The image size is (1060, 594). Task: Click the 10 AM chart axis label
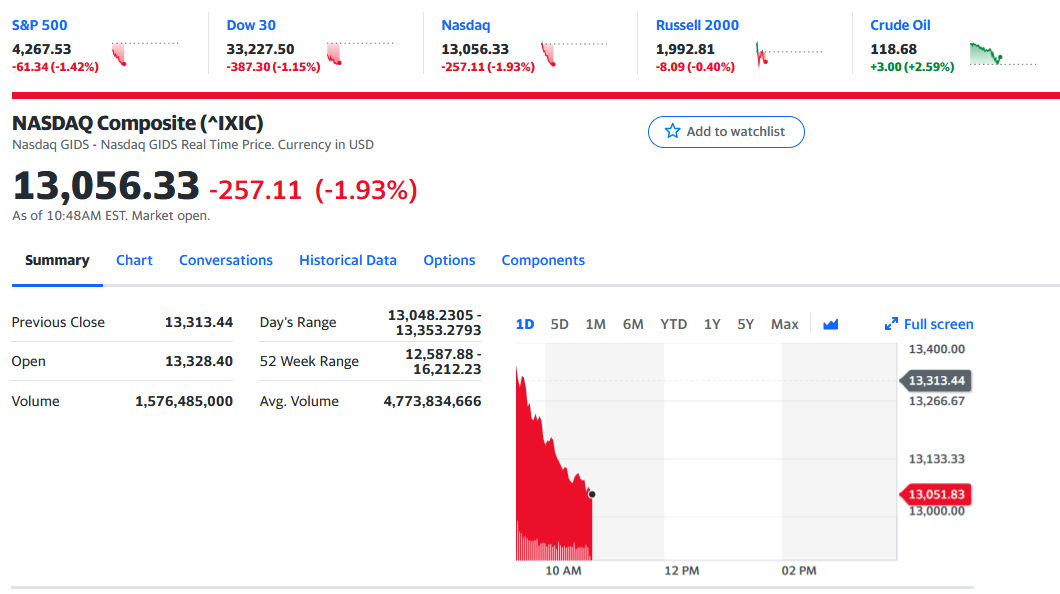563,571
